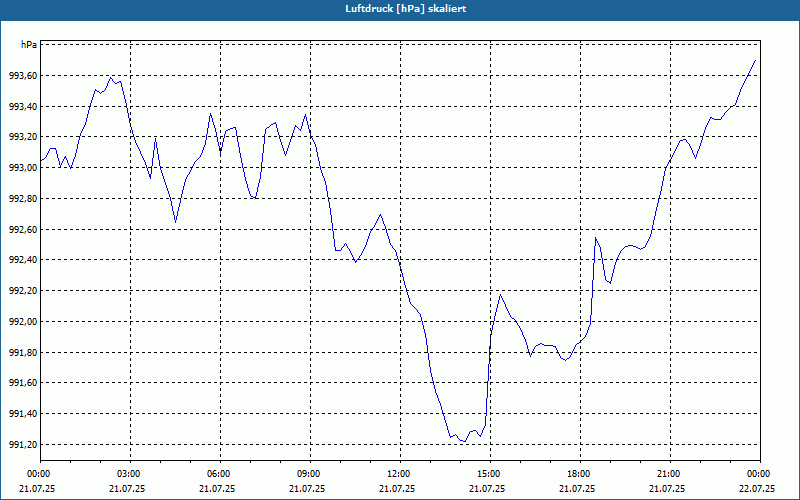Click the chart title 'Luftdruck [hPa] skaliert'
Viewport: 800px width, 500px height.
(406, 9)
